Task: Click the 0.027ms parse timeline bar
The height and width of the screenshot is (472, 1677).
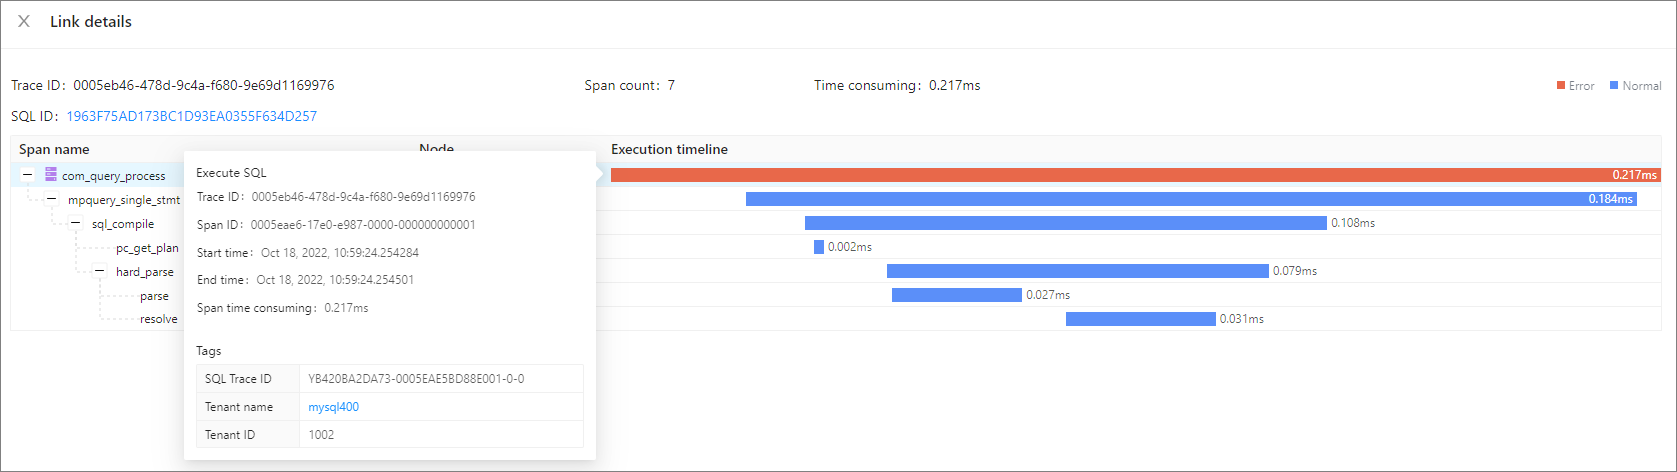Action: (x=956, y=295)
